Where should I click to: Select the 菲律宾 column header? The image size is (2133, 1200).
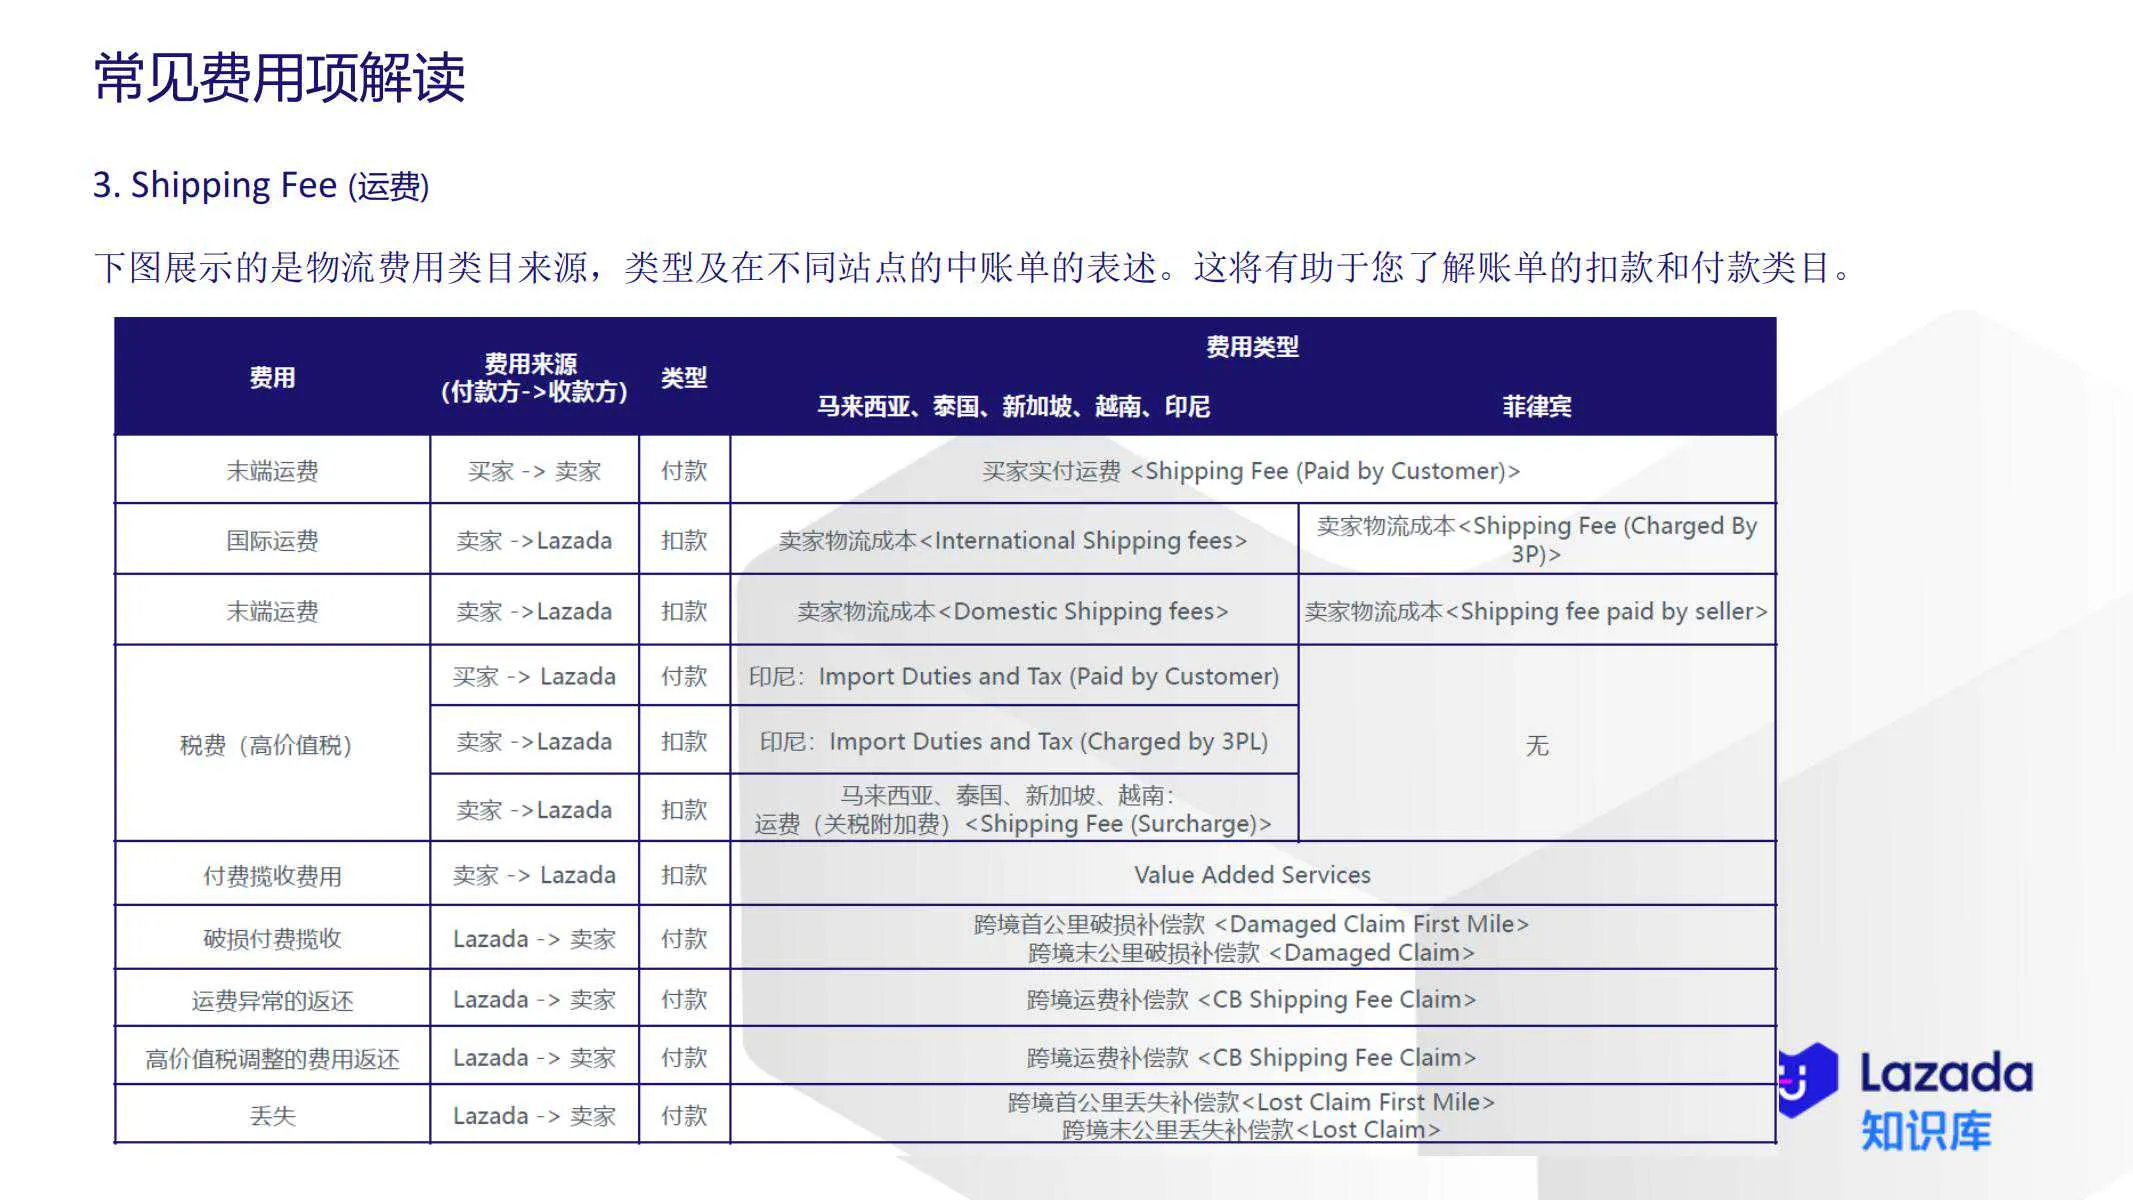point(1535,407)
